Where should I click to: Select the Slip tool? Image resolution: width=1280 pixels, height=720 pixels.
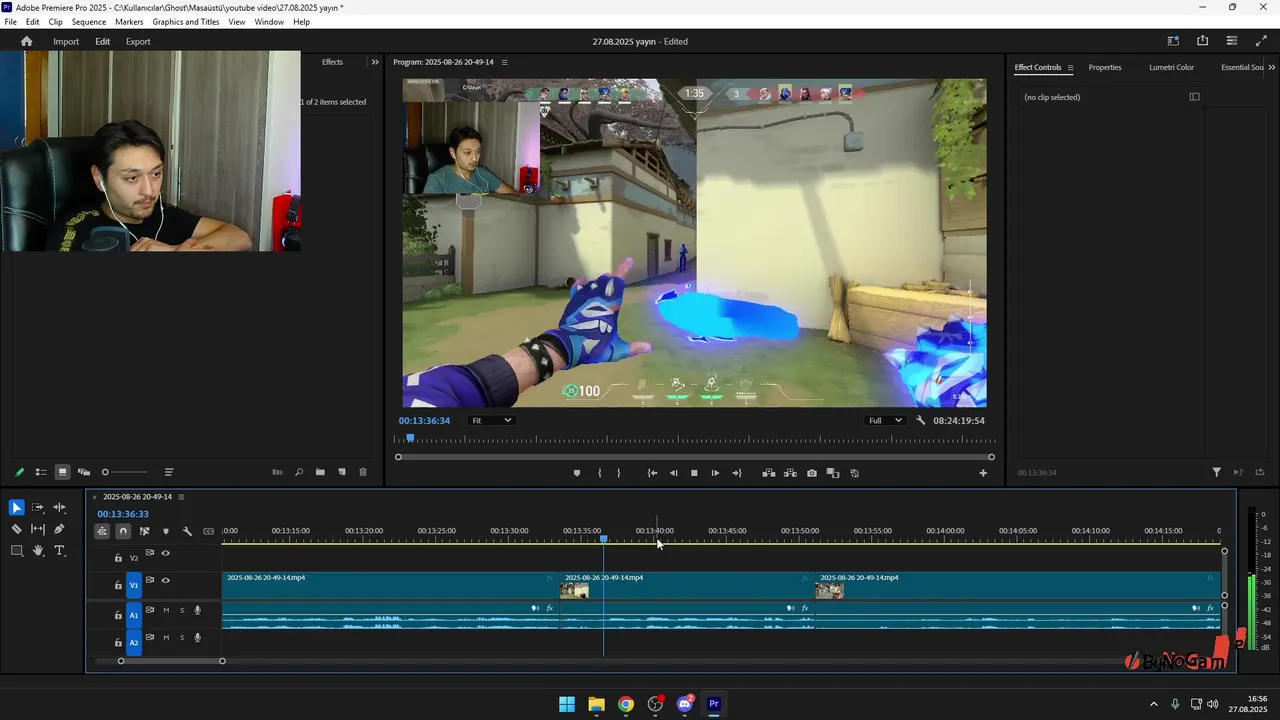point(38,529)
